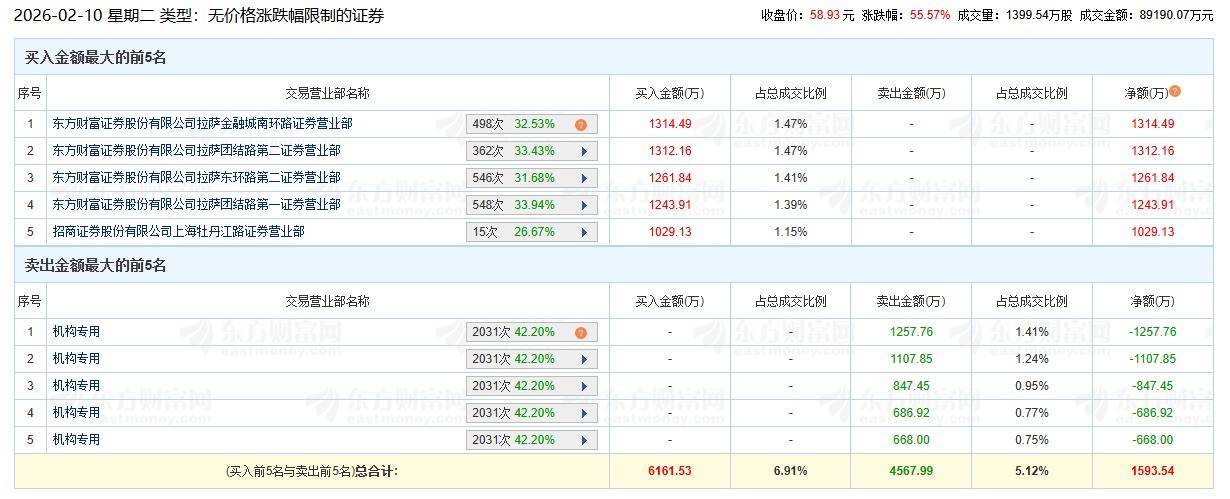Open 东方财富证券拉萨团结路第一证券营业部 link
Screen dimensions: 1230x499
tap(196, 204)
